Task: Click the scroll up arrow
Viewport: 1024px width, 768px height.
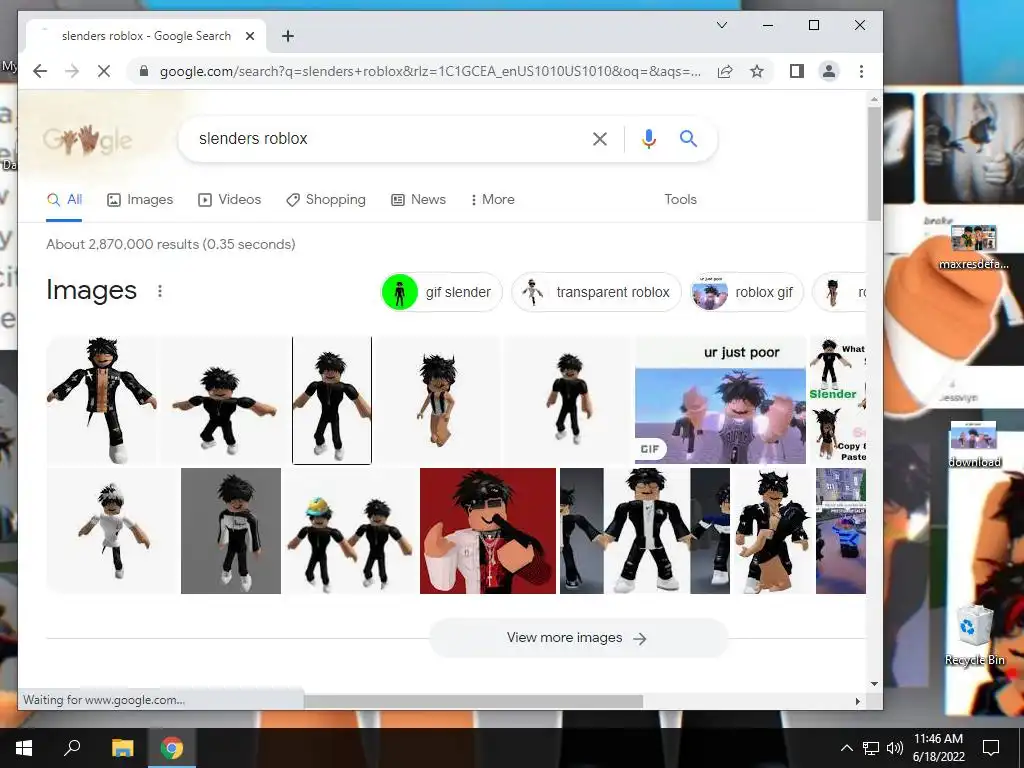Action: 874,99
